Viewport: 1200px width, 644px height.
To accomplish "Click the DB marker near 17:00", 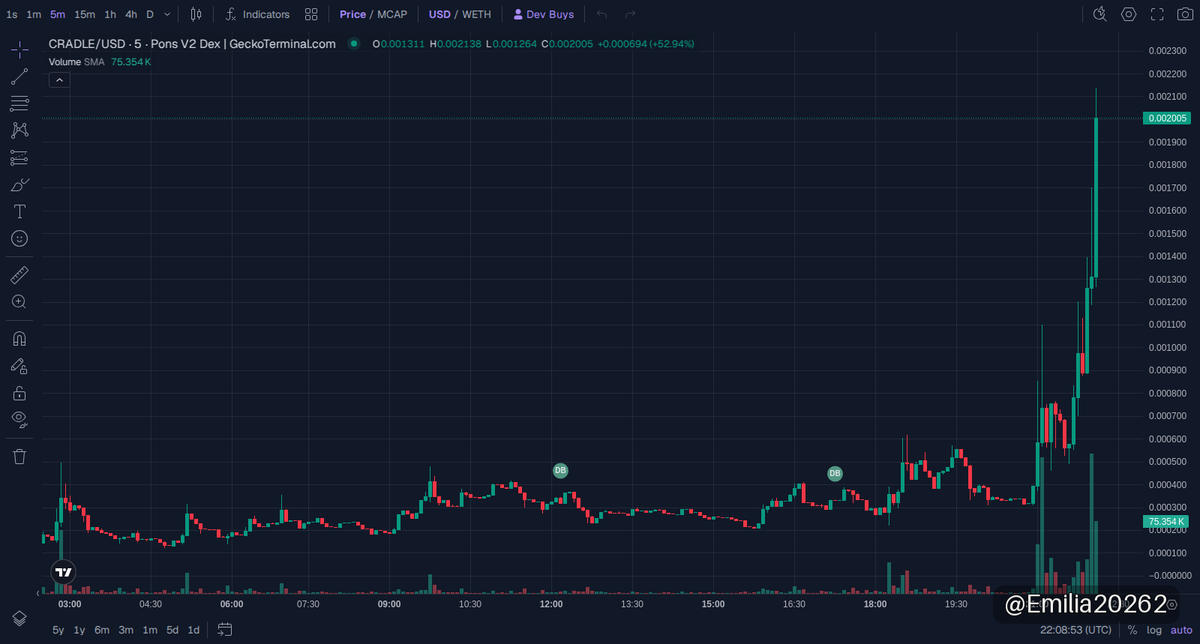I will point(835,473).
